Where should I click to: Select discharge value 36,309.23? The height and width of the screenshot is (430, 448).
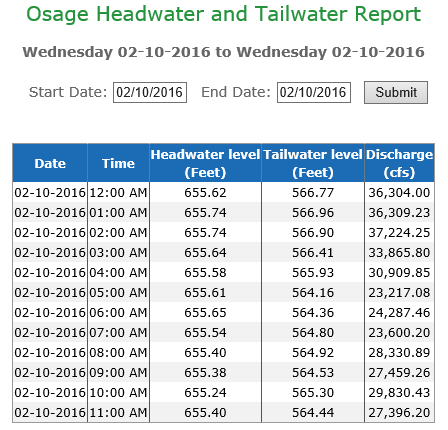pos(399,212)
